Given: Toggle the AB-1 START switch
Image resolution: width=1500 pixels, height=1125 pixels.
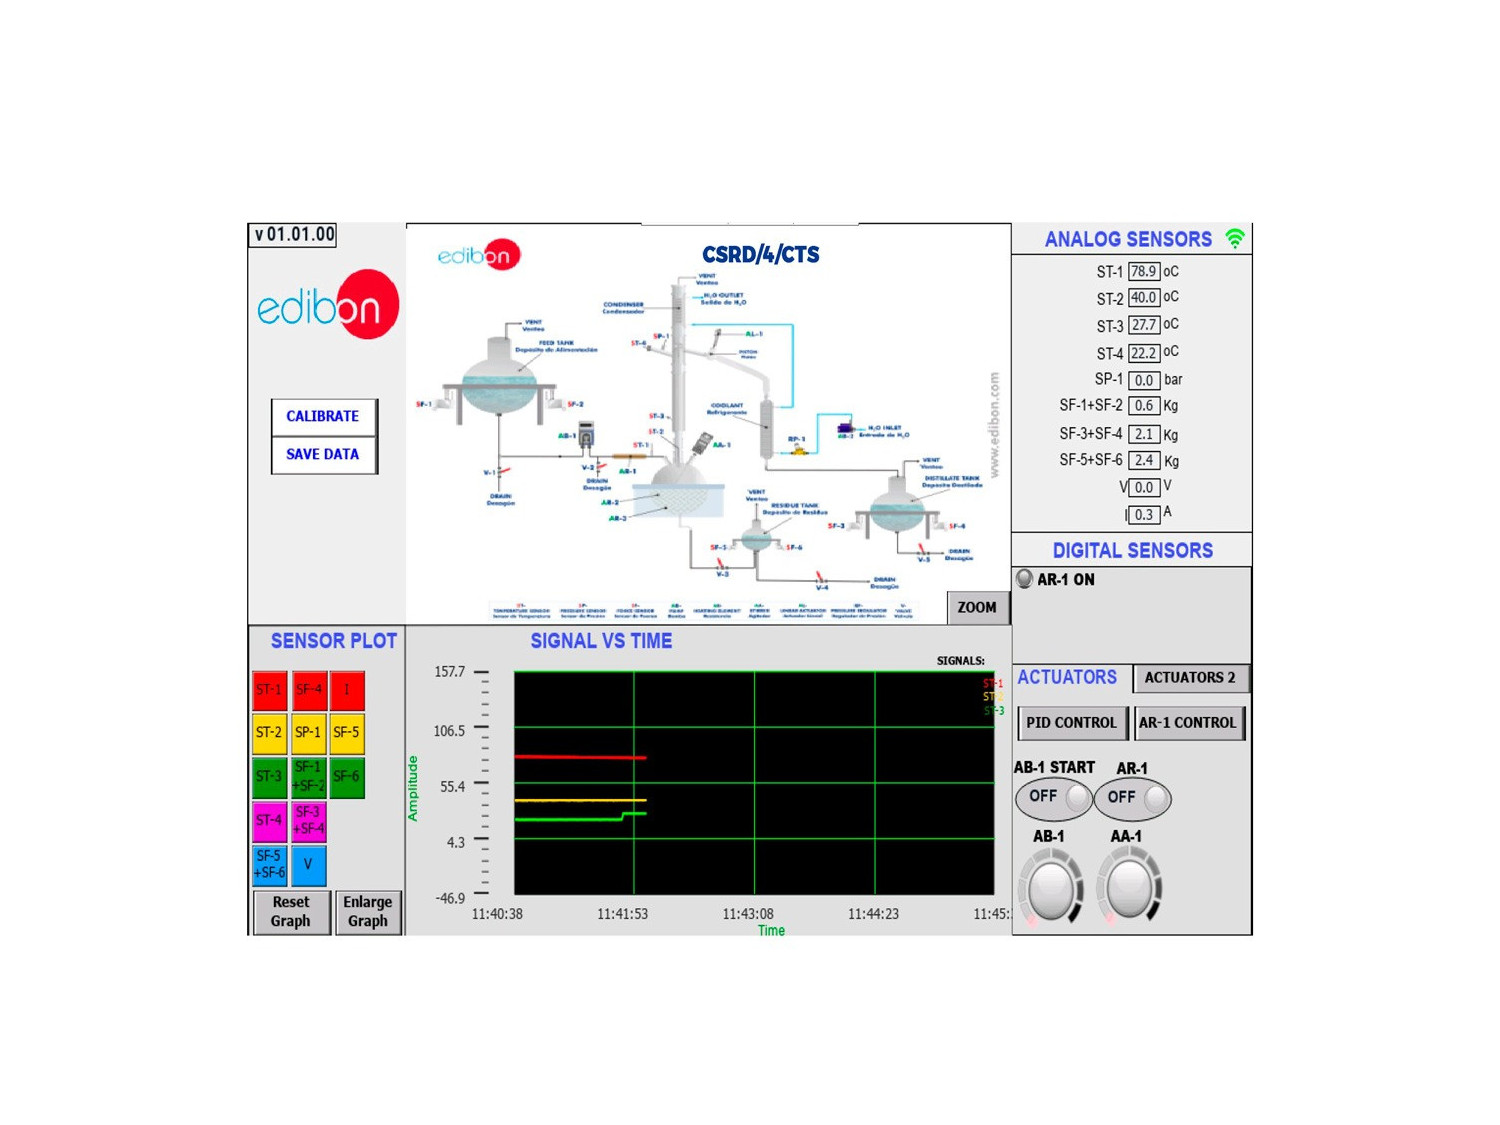Looking at the screenshot, I should click(x=1054, y=797).
